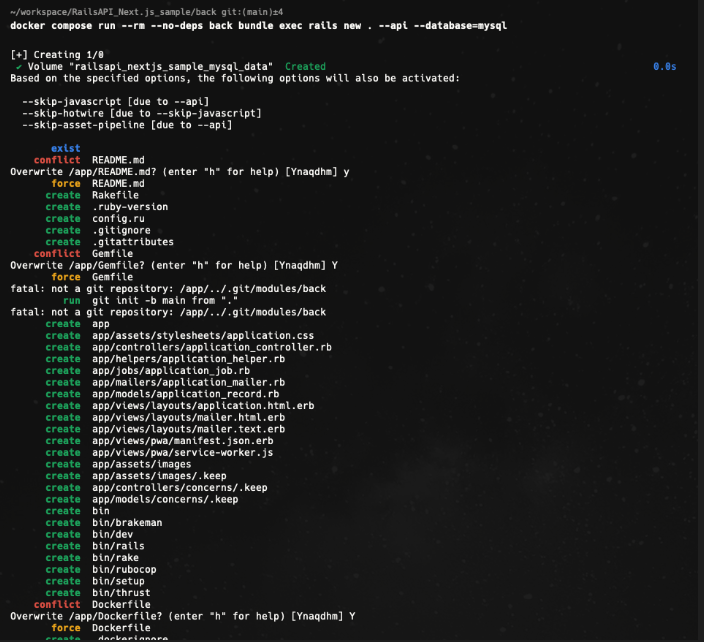Click the docker compose run command line

click(259, 26)
